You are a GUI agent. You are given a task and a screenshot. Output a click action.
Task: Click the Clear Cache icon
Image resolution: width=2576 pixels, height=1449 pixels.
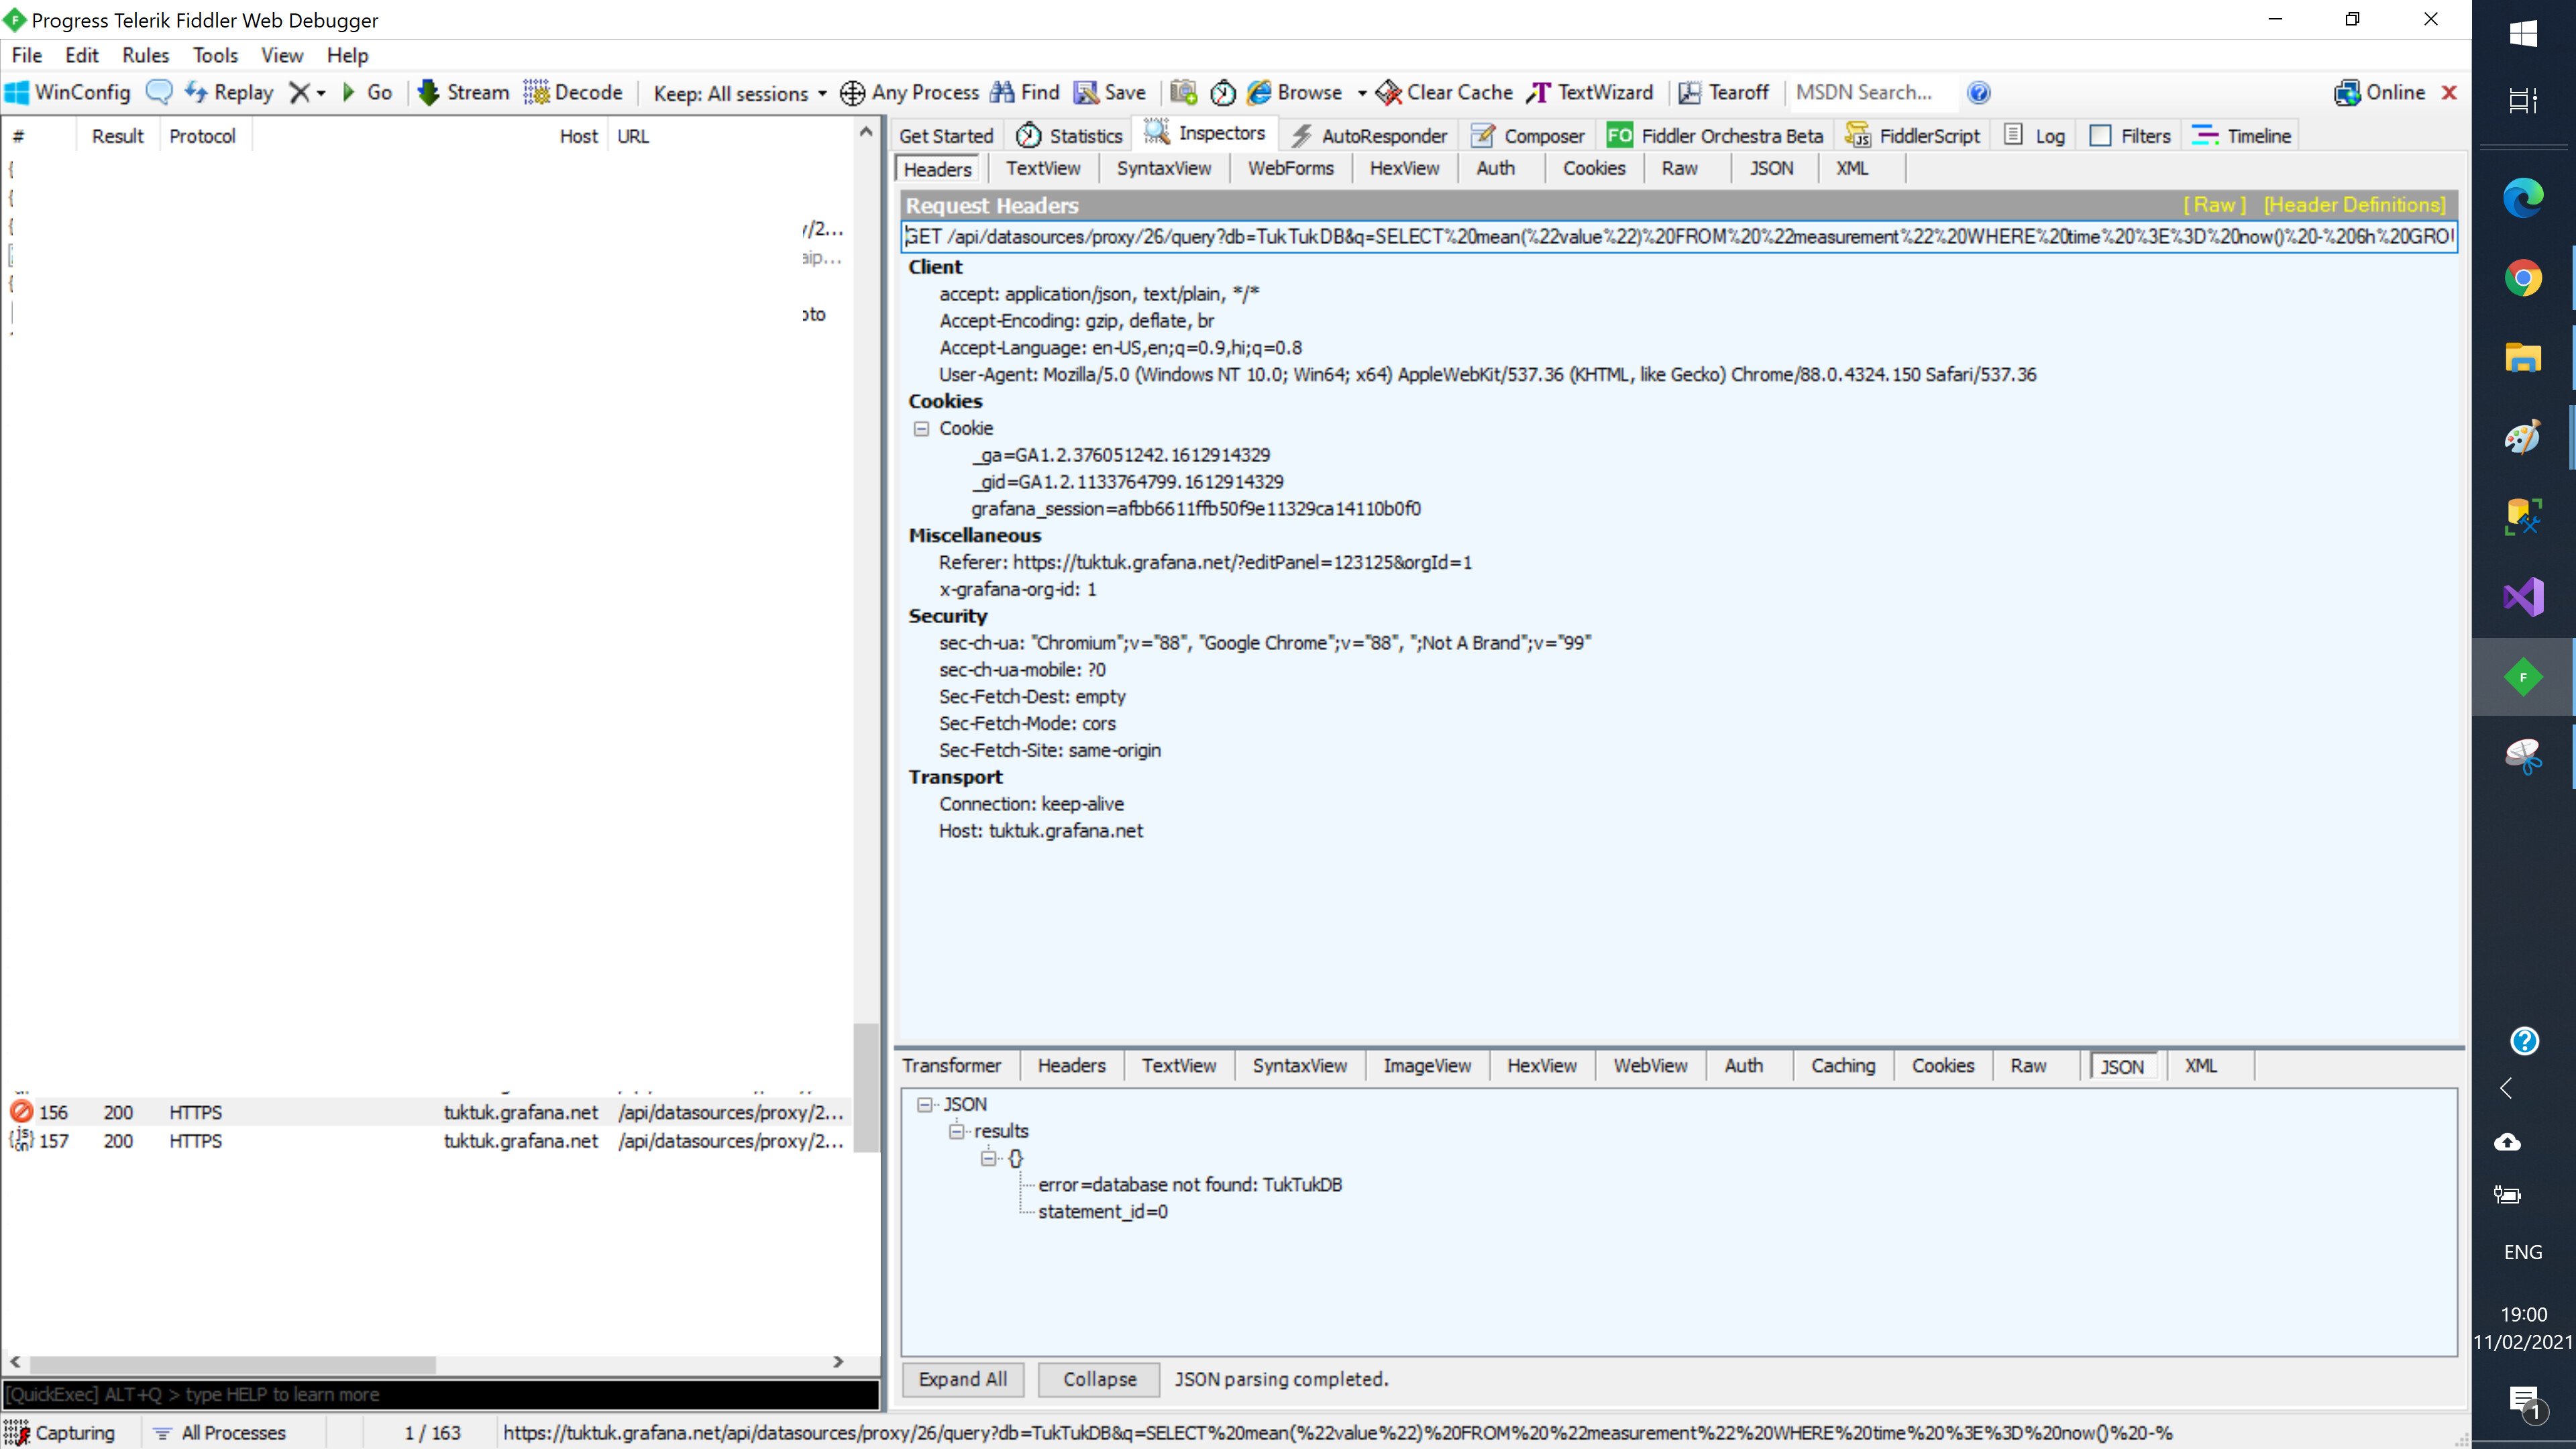1389,92
